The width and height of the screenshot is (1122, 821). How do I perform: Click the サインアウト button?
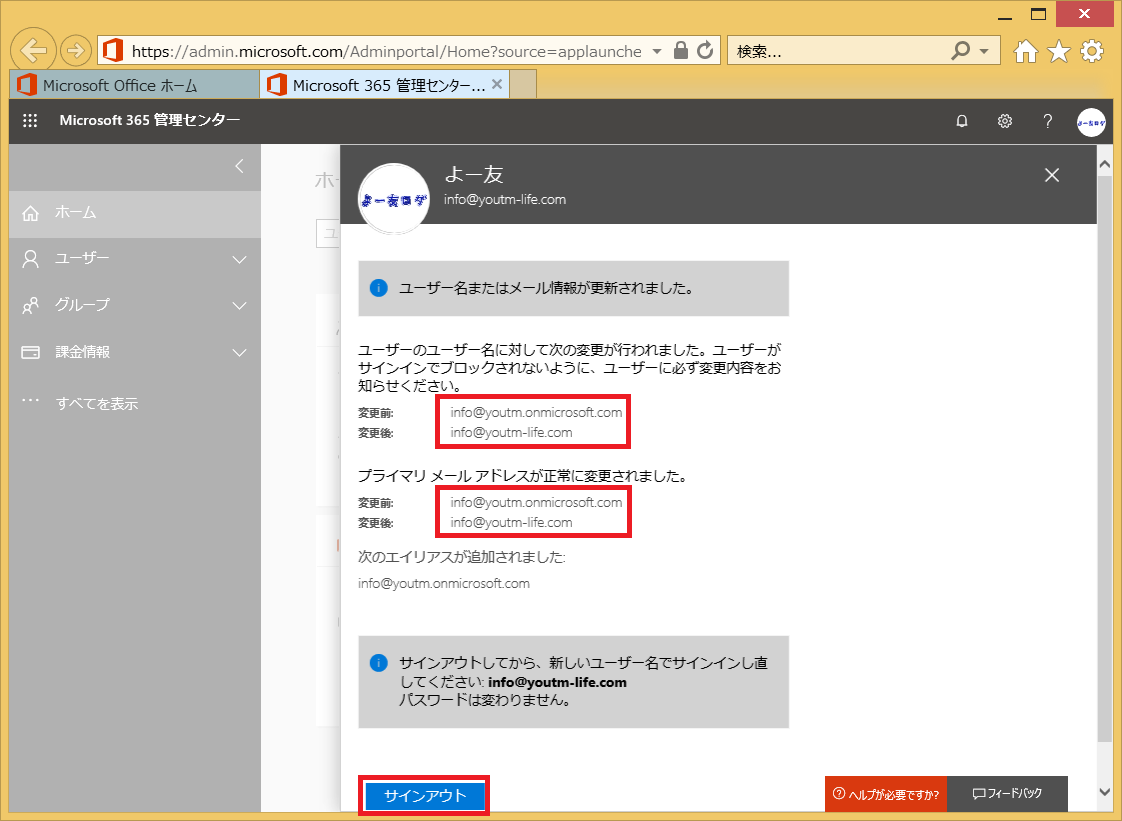[424, 795]
